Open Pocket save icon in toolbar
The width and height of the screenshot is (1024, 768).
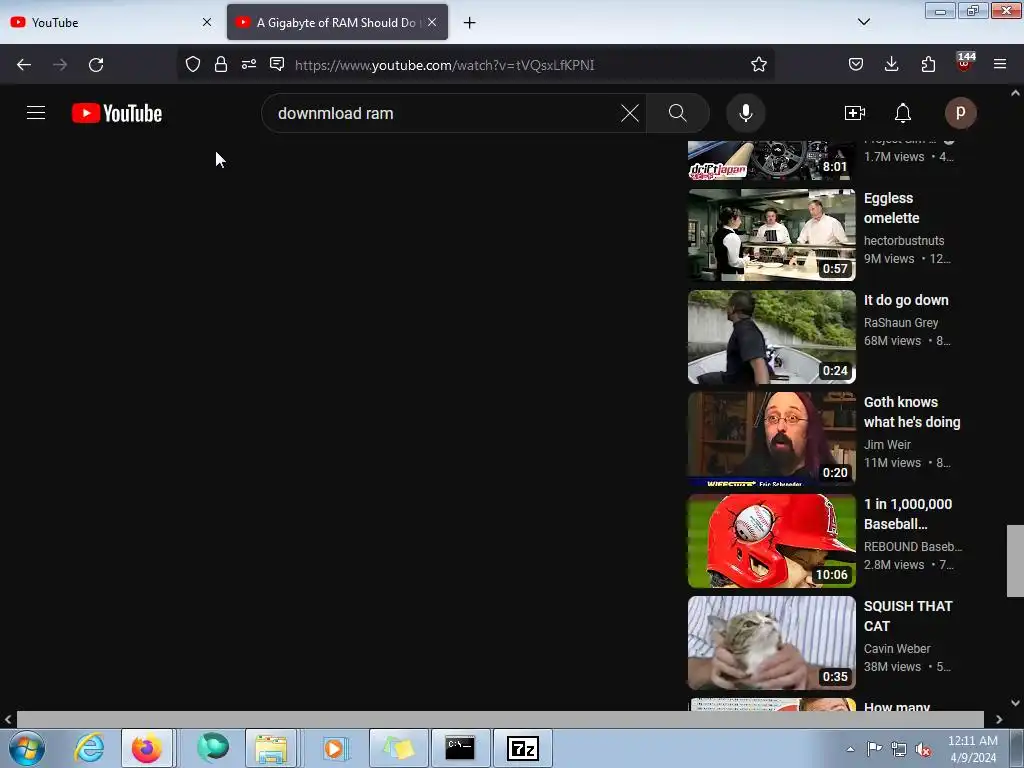tap(856, 64)
